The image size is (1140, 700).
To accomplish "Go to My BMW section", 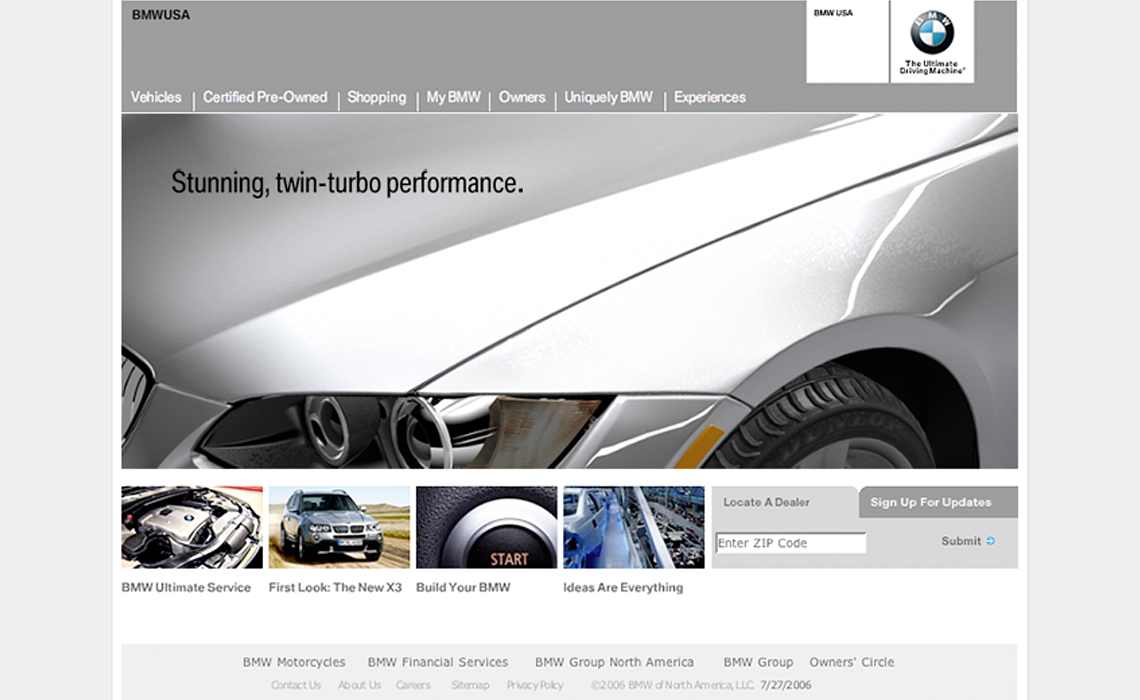I will 453,97.
